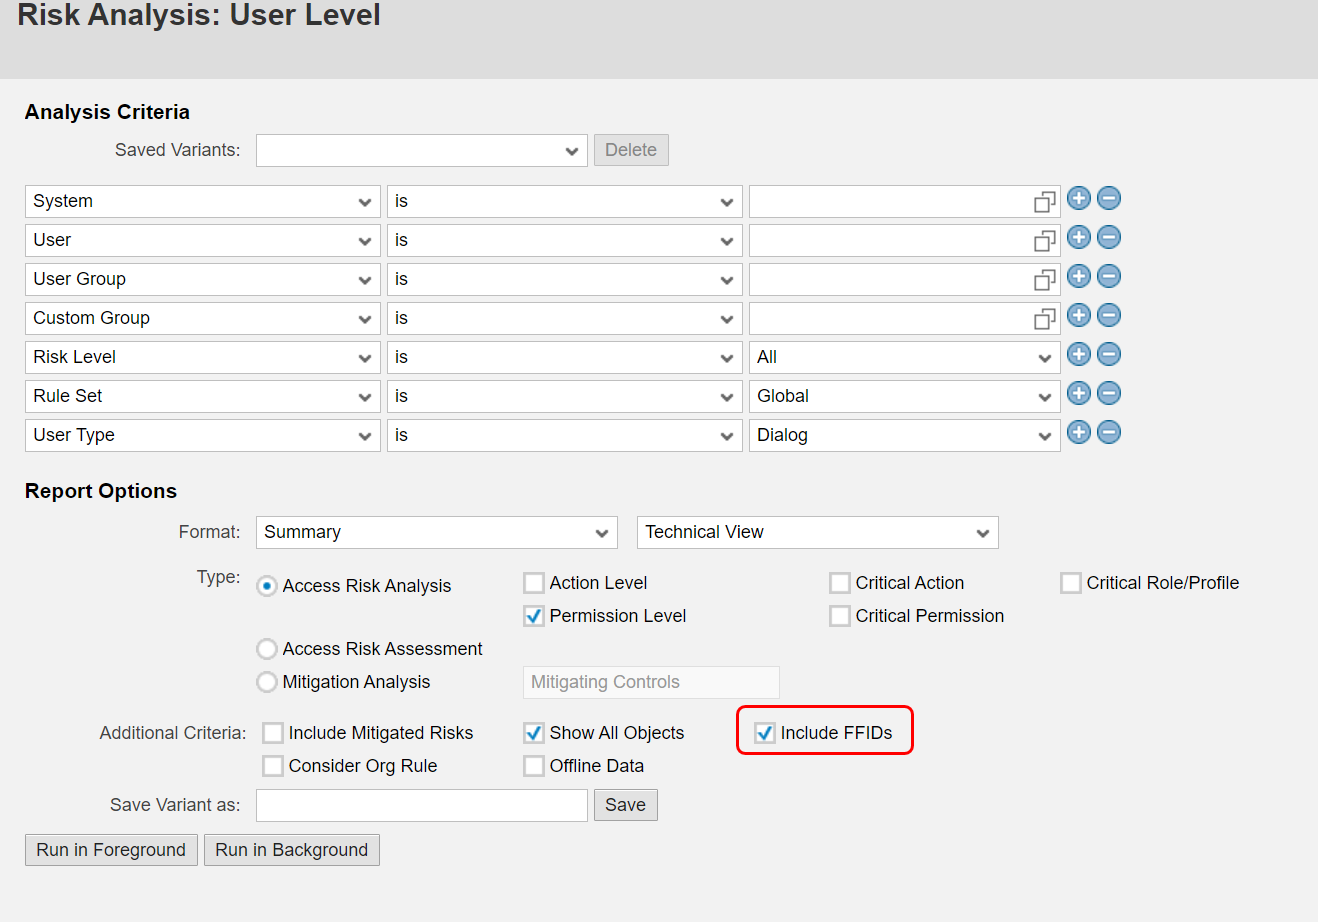Change User Type from Dialog

coord(904,435)
